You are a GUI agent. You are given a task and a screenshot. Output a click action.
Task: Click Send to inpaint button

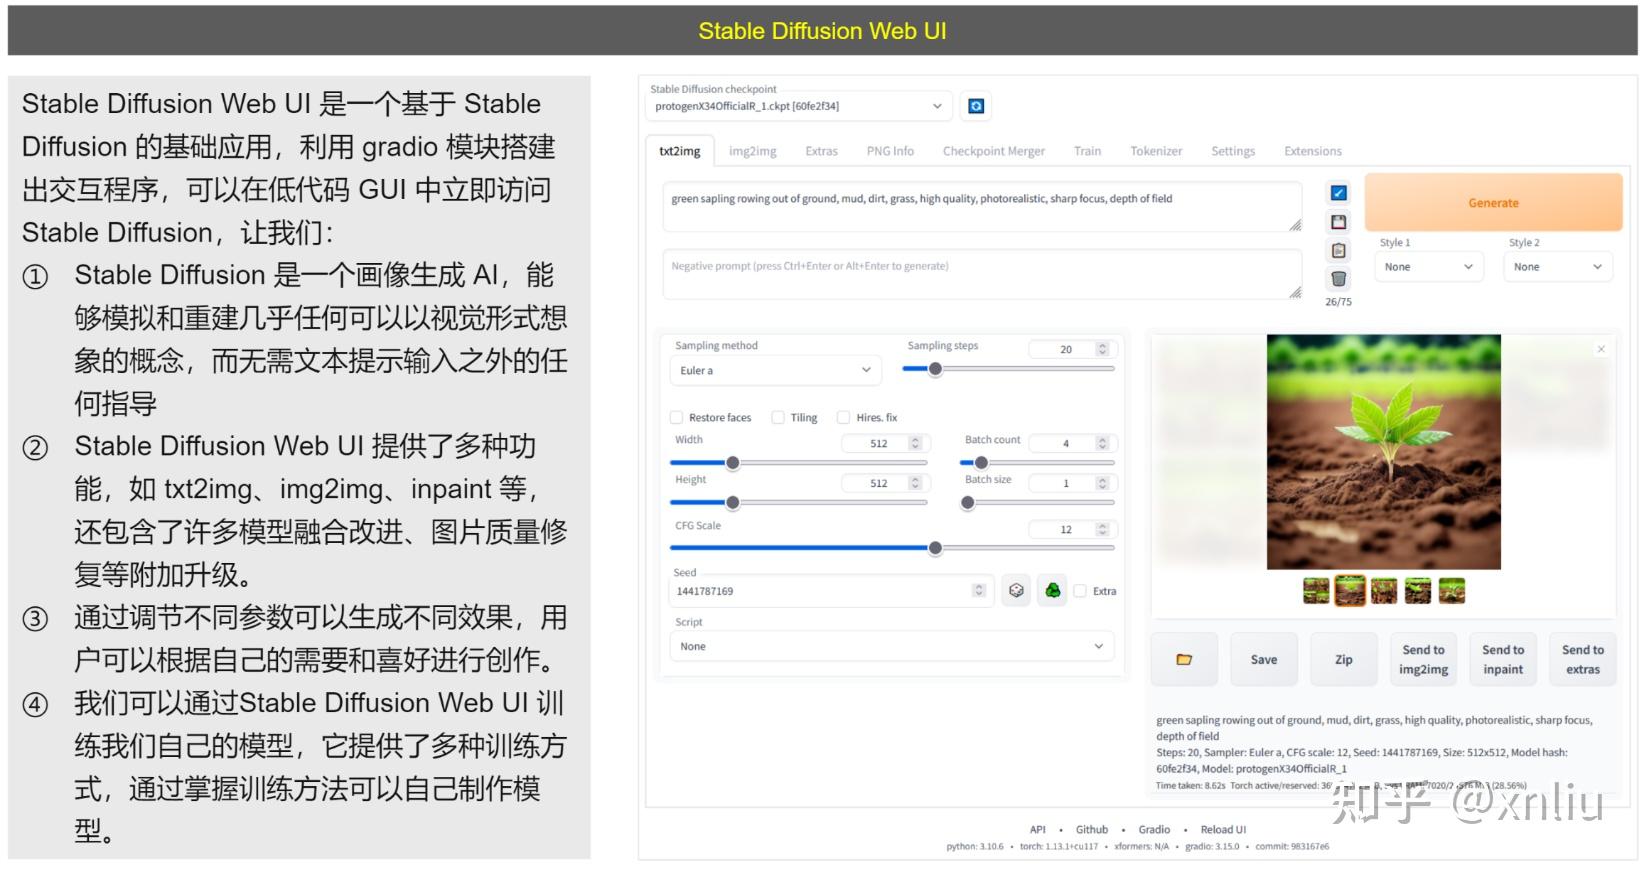tap(1503, 660)
